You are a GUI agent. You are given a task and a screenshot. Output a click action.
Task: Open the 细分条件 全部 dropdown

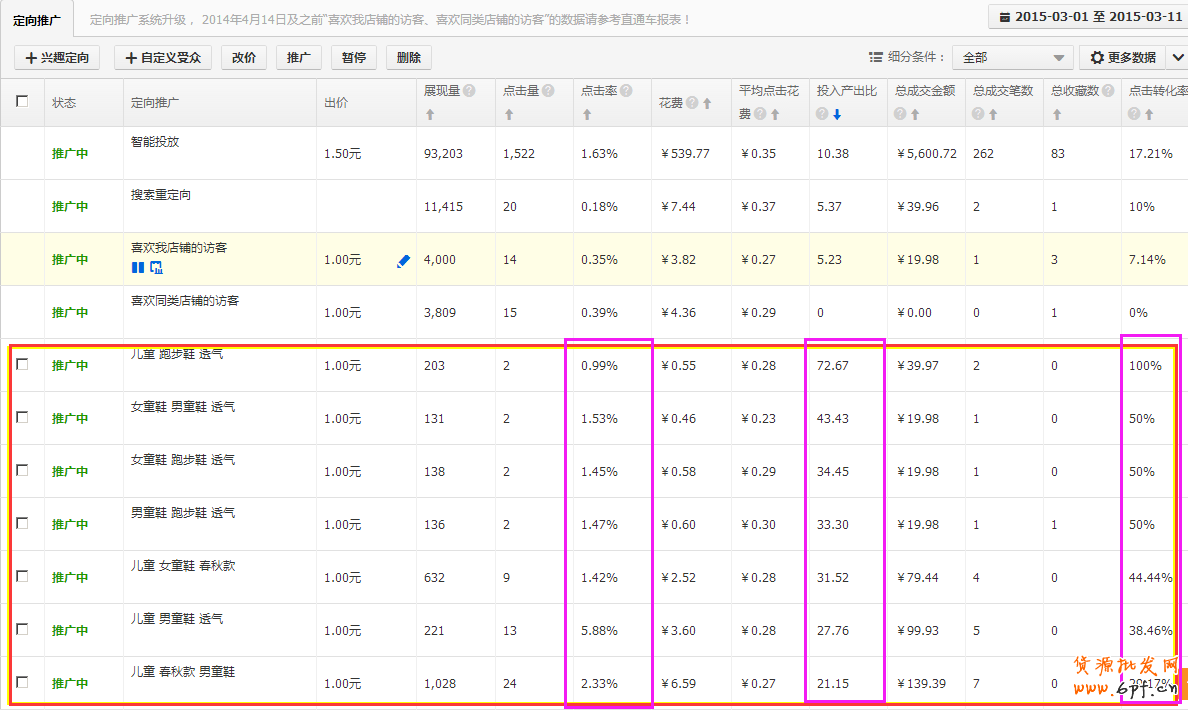[1012, 58]
